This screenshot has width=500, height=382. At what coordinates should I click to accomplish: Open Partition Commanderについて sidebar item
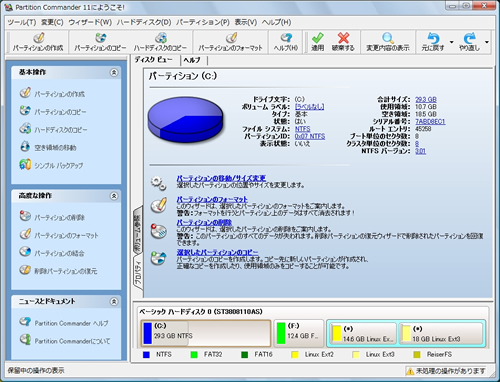(x=65, y=341)
